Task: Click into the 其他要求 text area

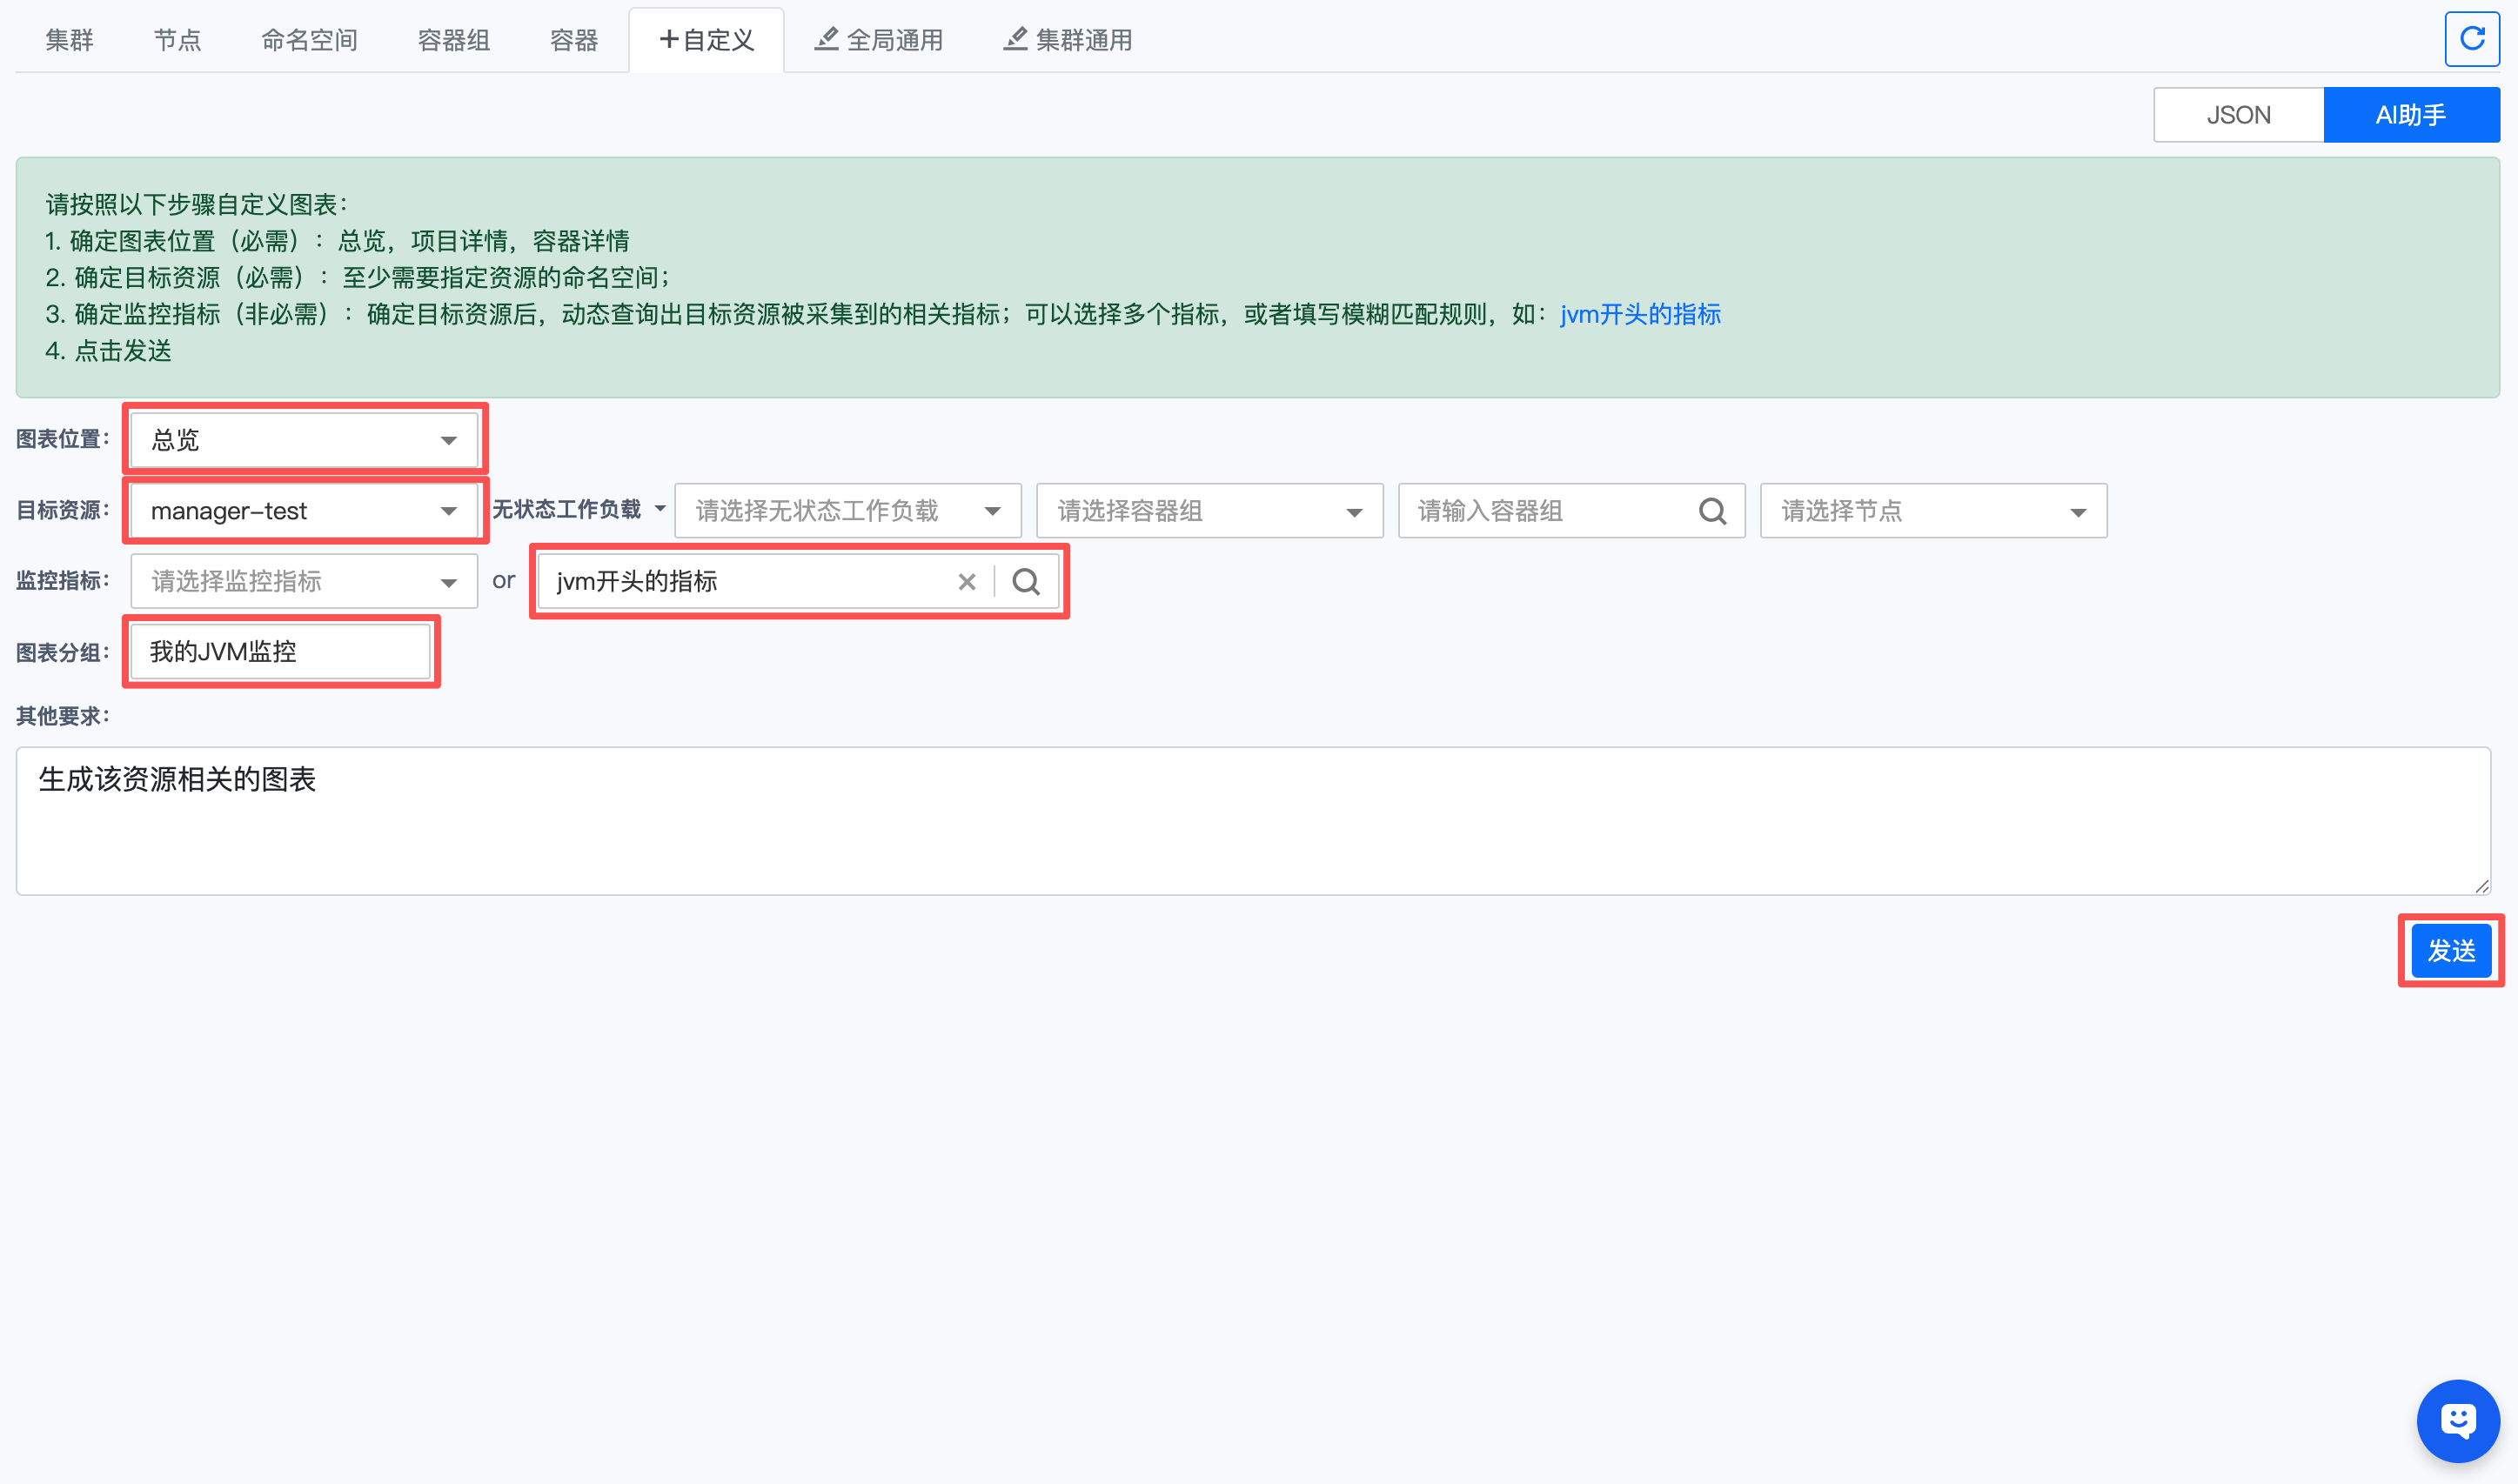Action: pos(1252,820)
